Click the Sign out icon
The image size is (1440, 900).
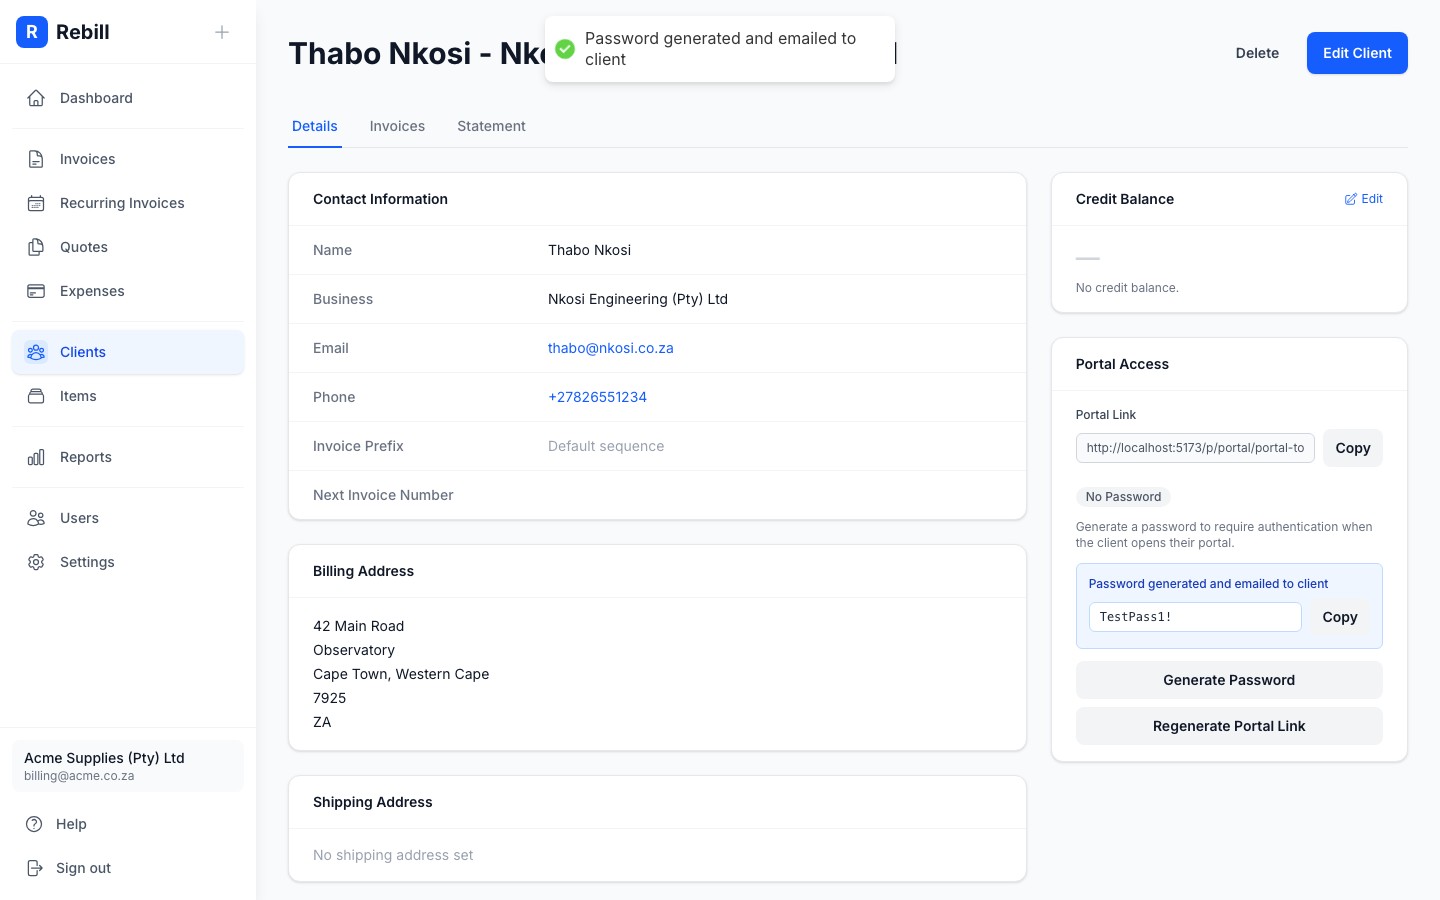pos(34,868)
